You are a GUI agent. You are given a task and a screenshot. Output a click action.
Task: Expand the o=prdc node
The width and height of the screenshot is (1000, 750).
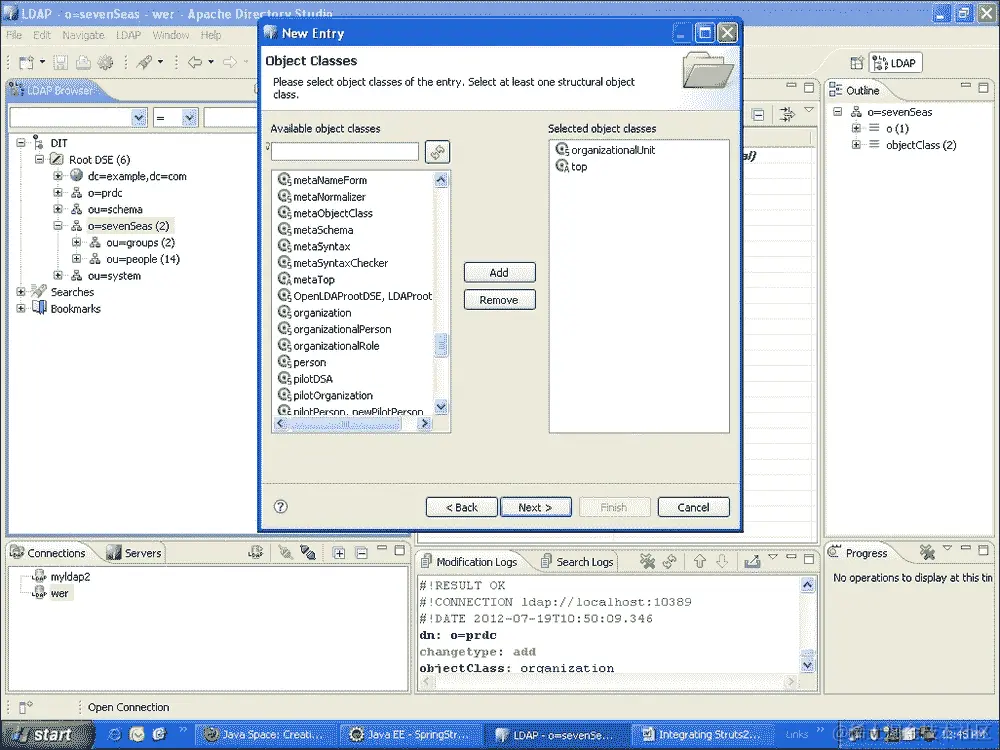point(58,193)
